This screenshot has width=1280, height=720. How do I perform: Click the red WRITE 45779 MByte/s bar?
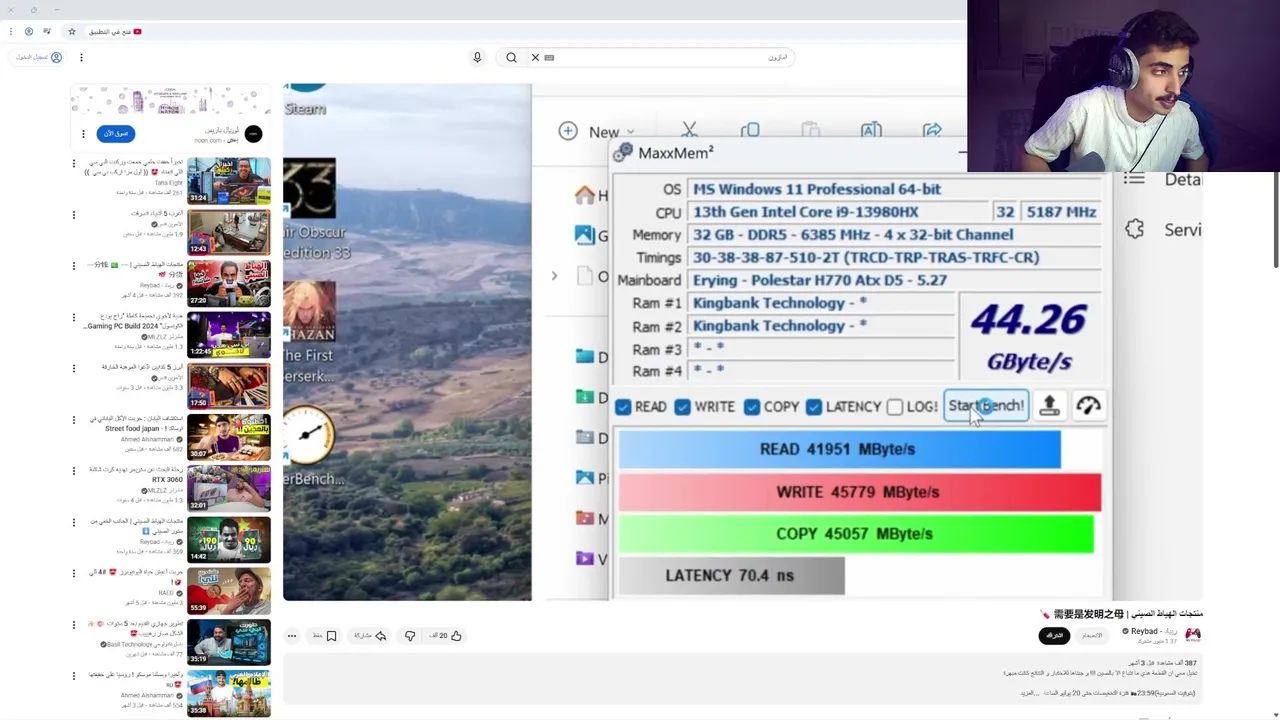pos(859,492)
